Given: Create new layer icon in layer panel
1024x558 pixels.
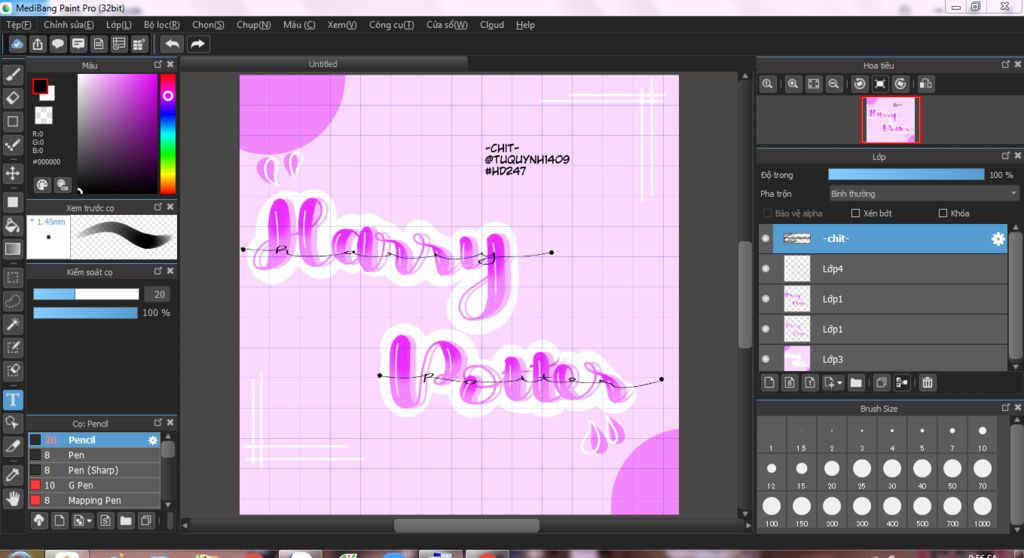Looking at the screenshot, I should tap(769, 383).
